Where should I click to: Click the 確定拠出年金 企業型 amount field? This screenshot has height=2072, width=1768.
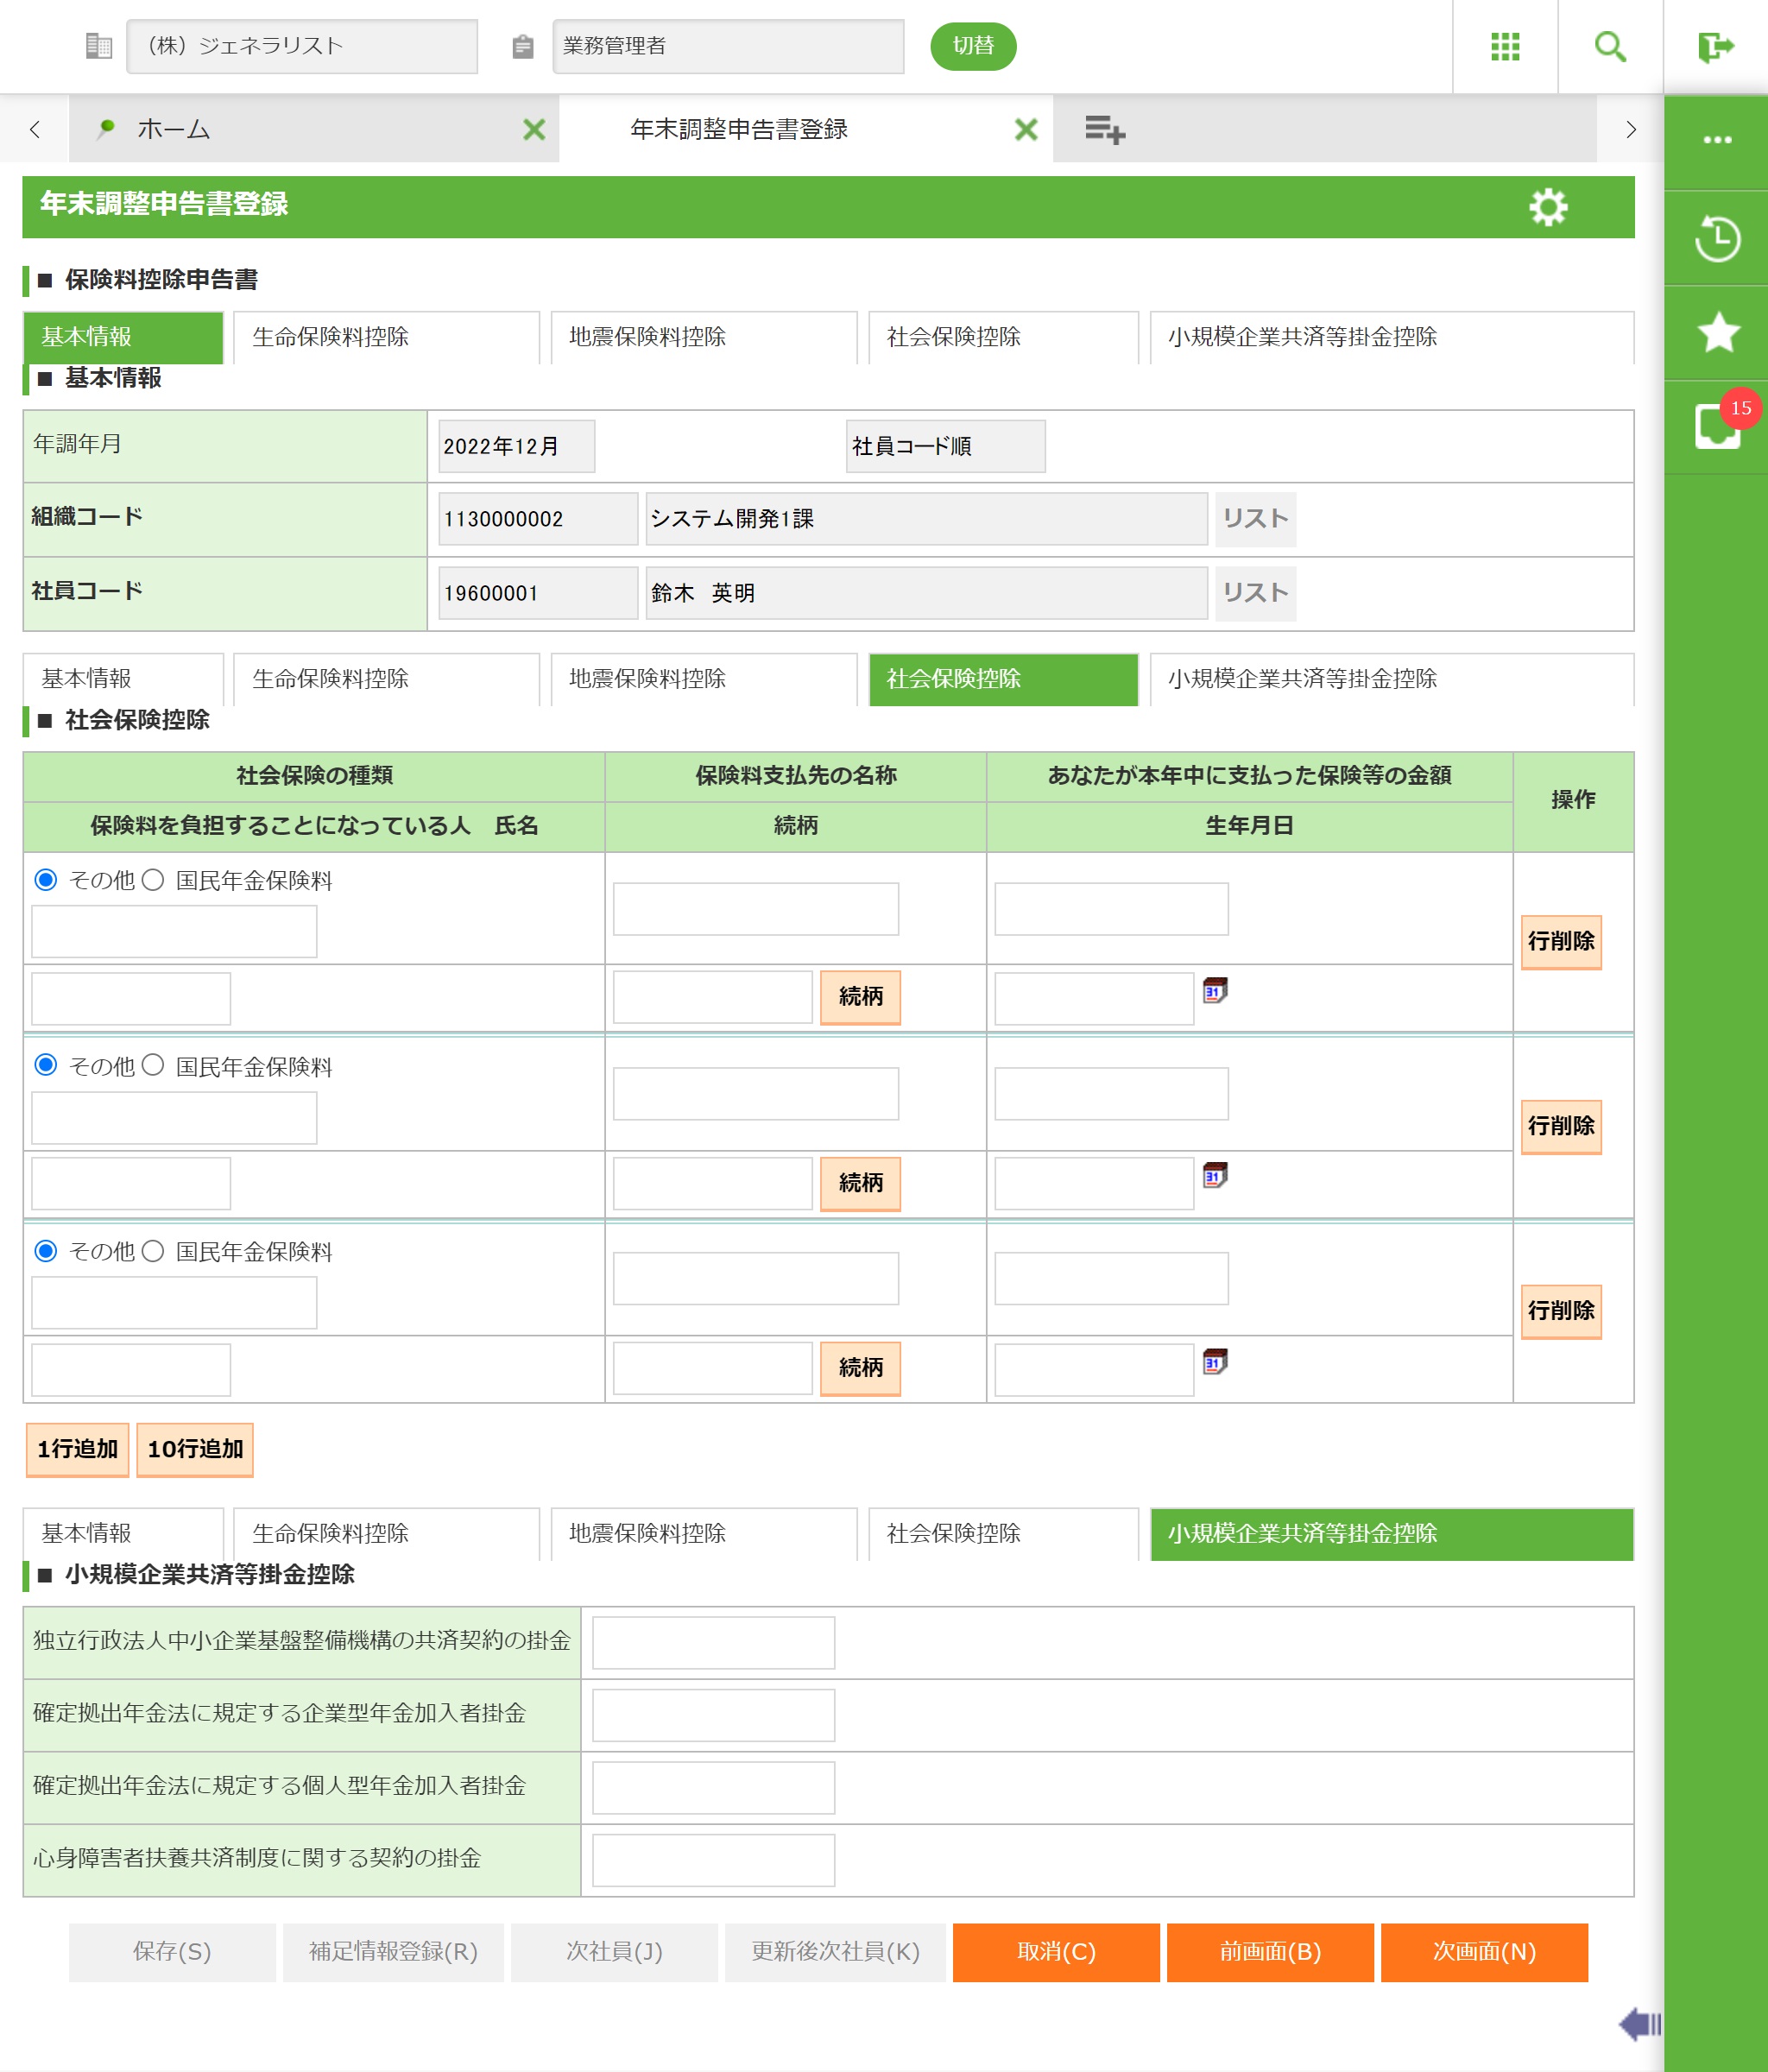pos(712,1714)
